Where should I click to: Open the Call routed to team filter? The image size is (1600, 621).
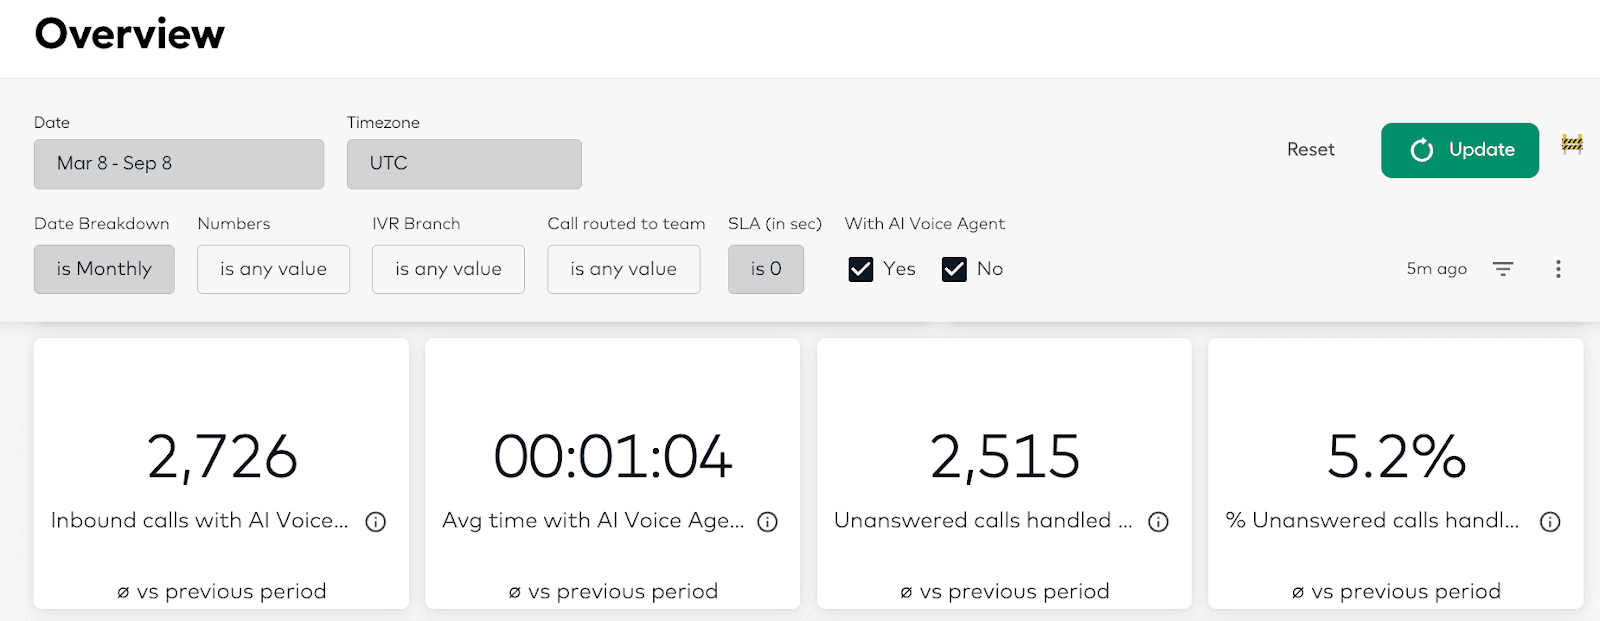click(623, 268)
